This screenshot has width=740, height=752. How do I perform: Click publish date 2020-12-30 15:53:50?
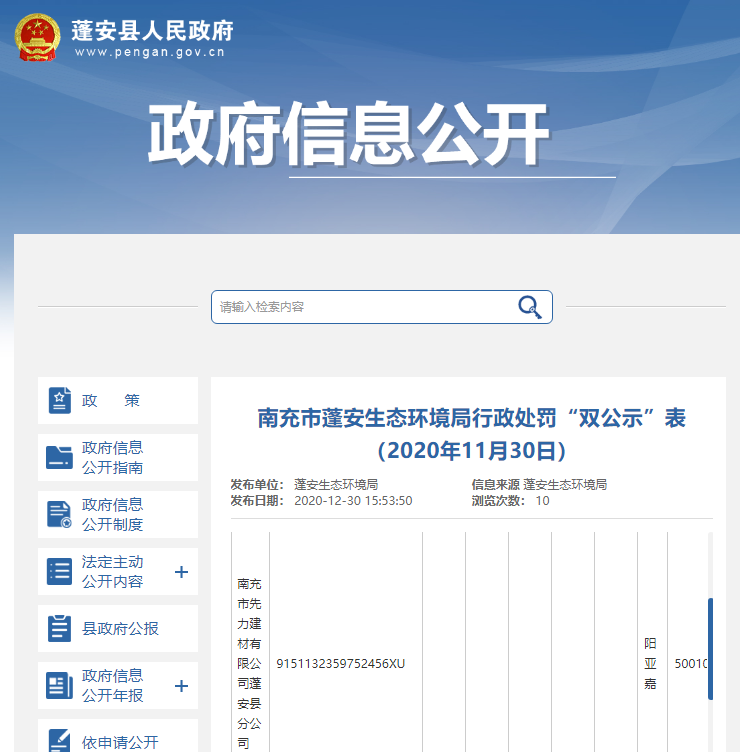353,501
